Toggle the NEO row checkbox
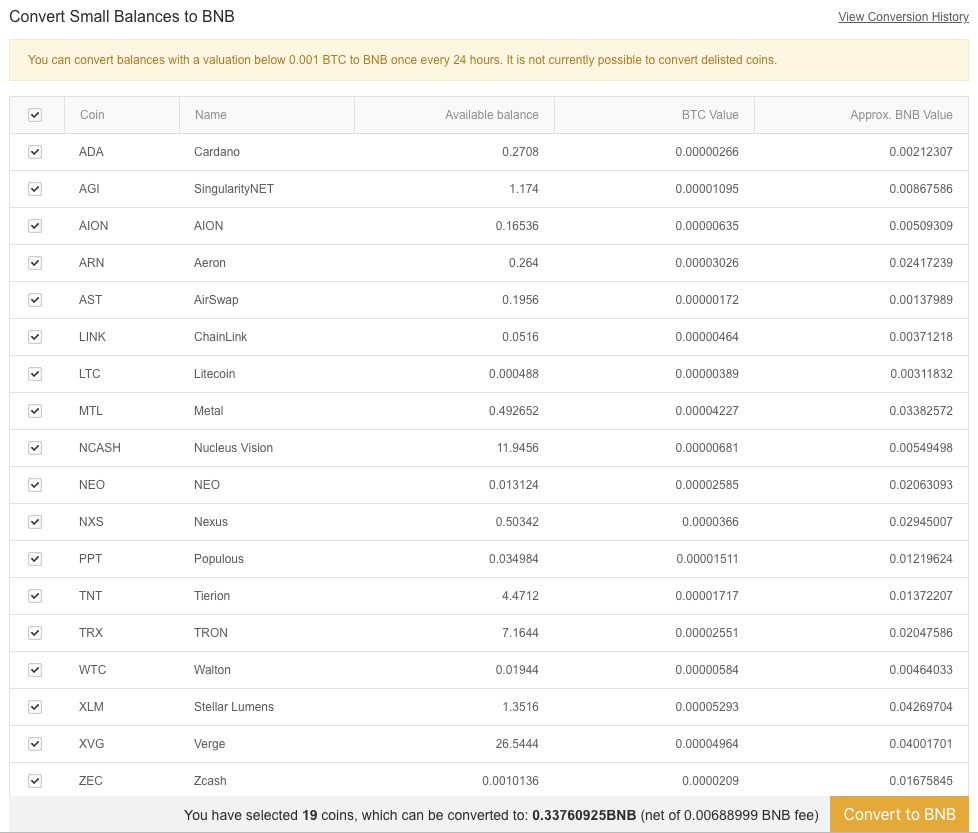The width and height of the screenshot is (978, 833). point(35,485)
